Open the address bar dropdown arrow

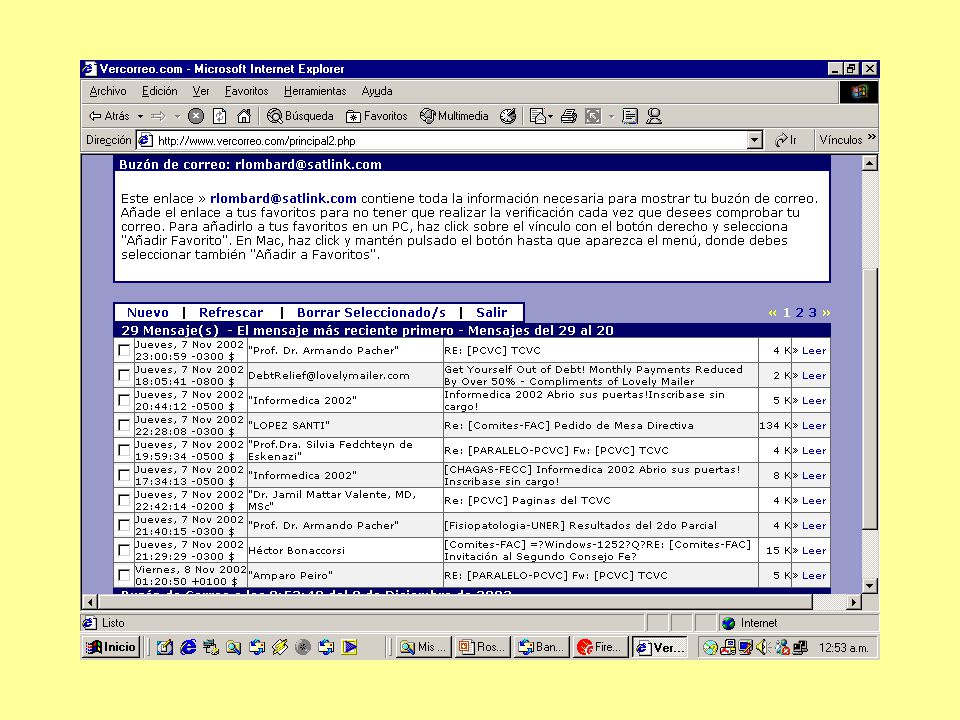pyautogui.click(x=754, y=140)
